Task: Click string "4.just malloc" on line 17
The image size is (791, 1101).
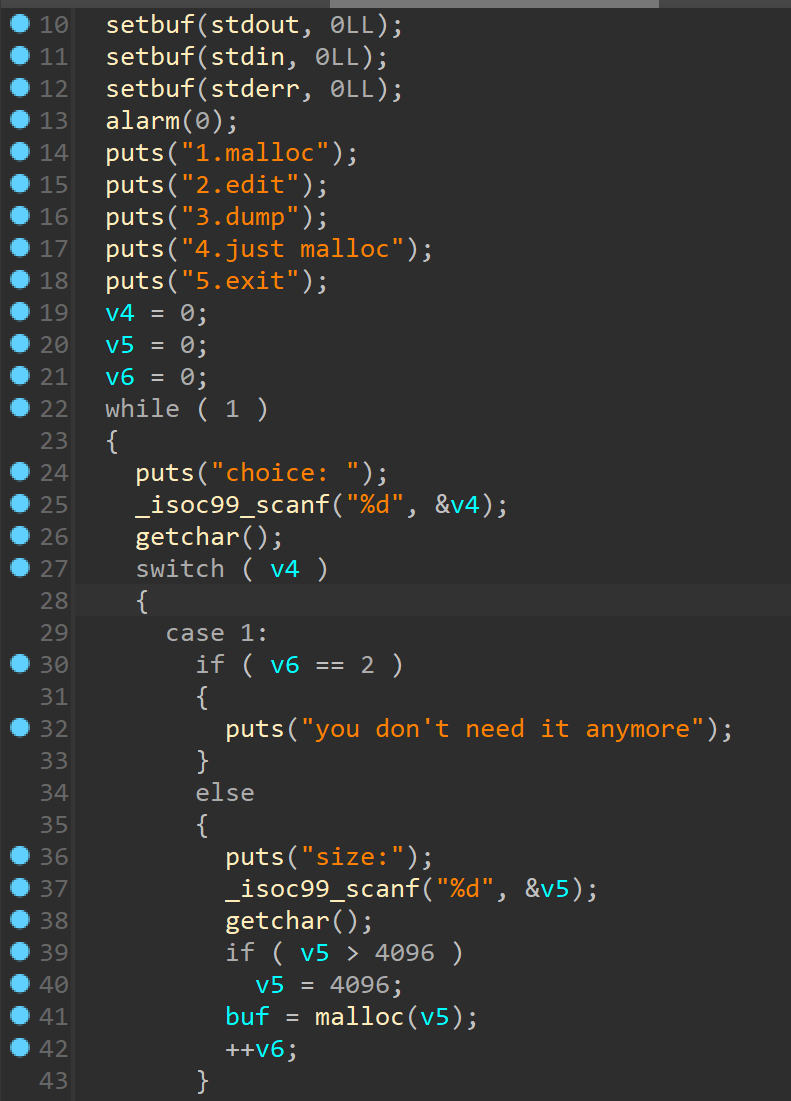Action: [x=293, y=249]
